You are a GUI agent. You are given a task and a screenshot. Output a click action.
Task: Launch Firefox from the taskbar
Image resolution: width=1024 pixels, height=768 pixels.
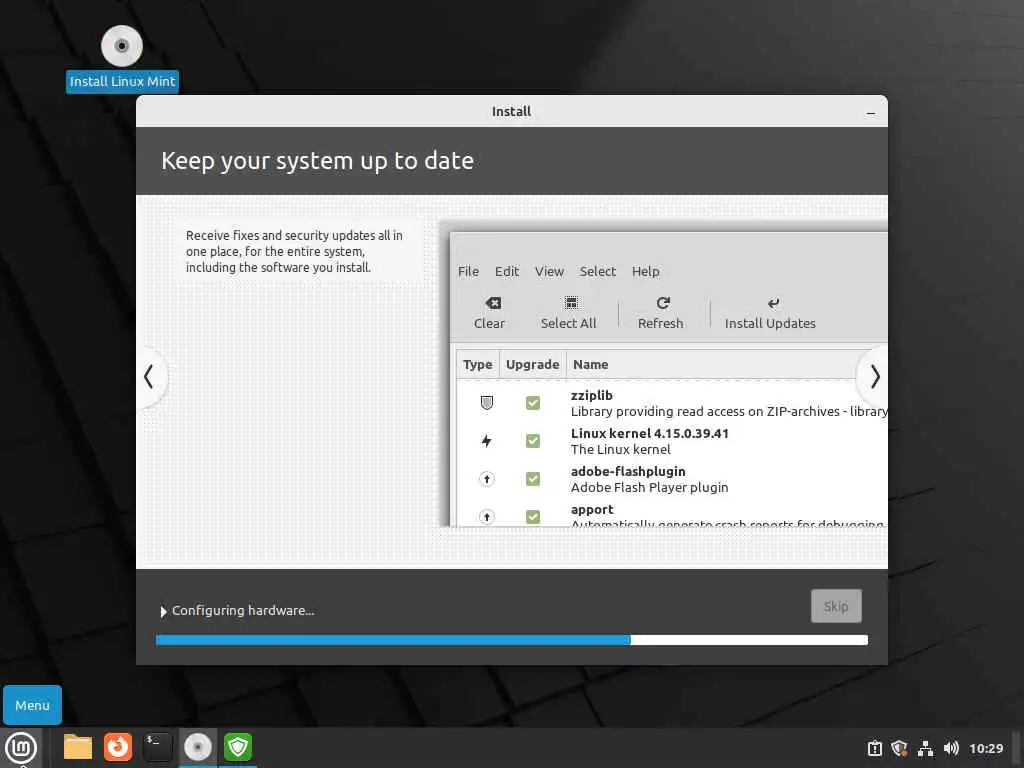(x=118, y=747)
